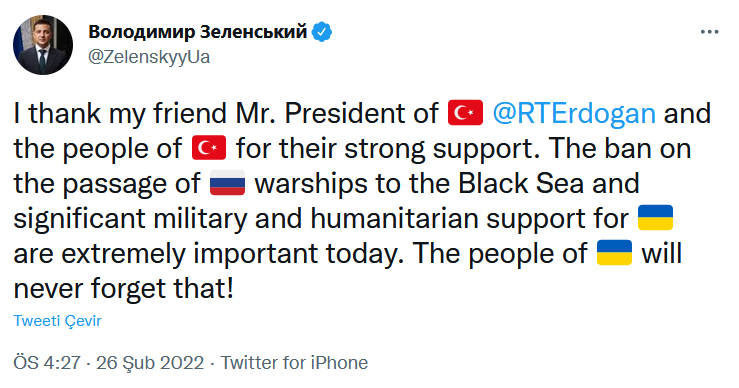The height and width of the screenshot is (388, 739).
Task: Click the Володимир Зеленський display name
Action: point(198,32)
